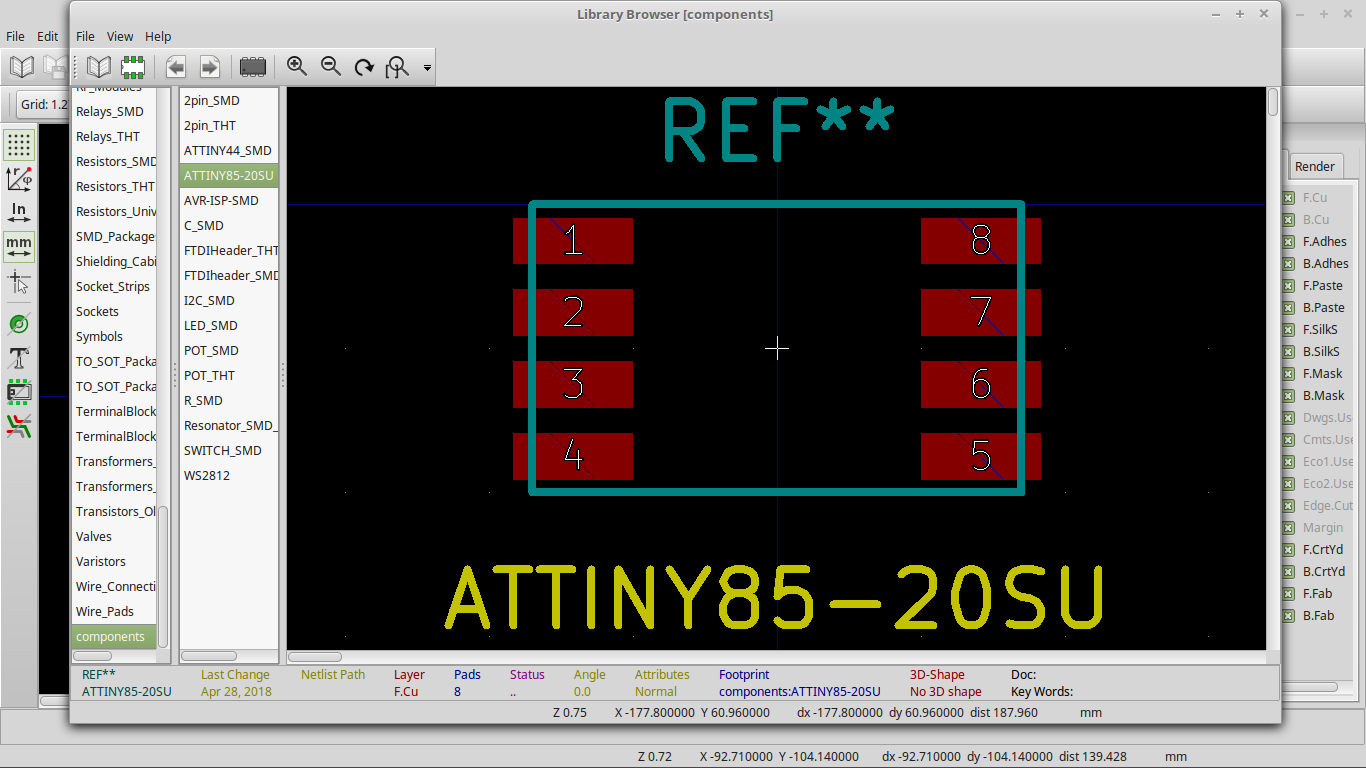Open Grid size dropdown in background editor
The image size is (1366, 768).
[44, 104]
